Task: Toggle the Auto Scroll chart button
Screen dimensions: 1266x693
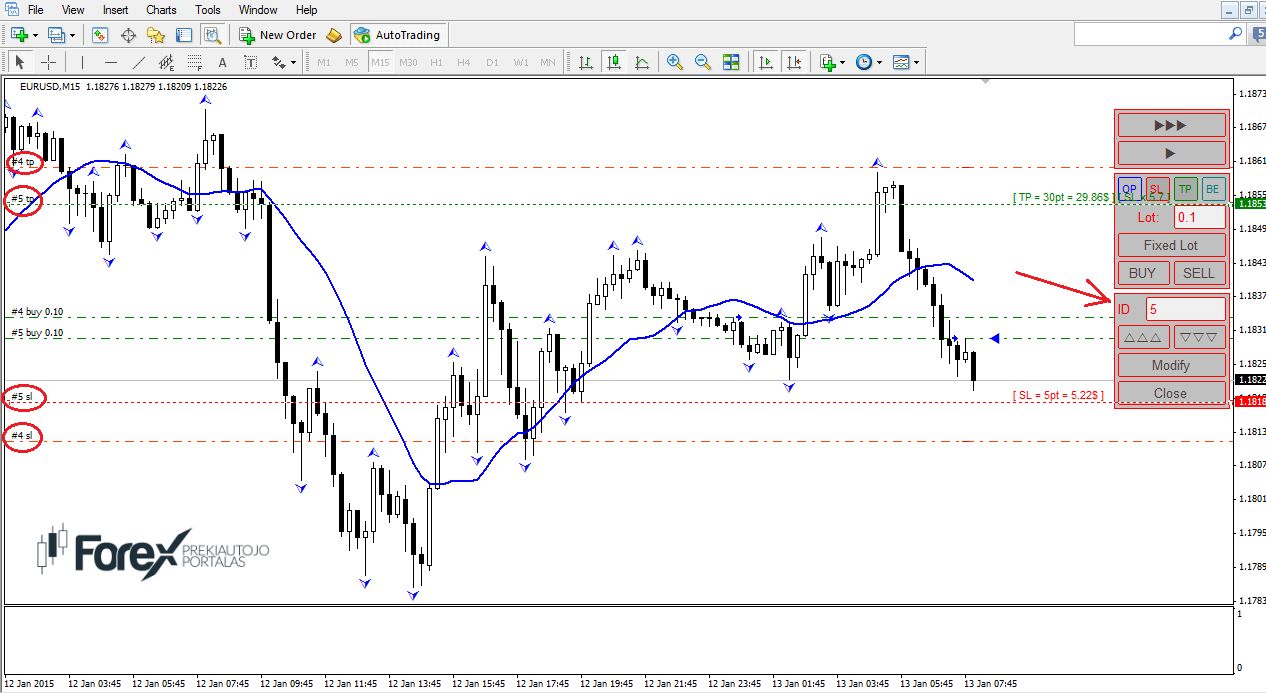Action: click(x=766, y=62)
